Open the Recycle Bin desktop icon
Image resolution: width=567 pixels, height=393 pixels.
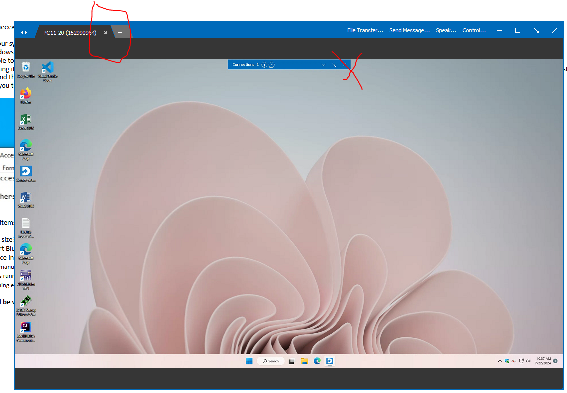pyautogui.click(x=26, y=70)
